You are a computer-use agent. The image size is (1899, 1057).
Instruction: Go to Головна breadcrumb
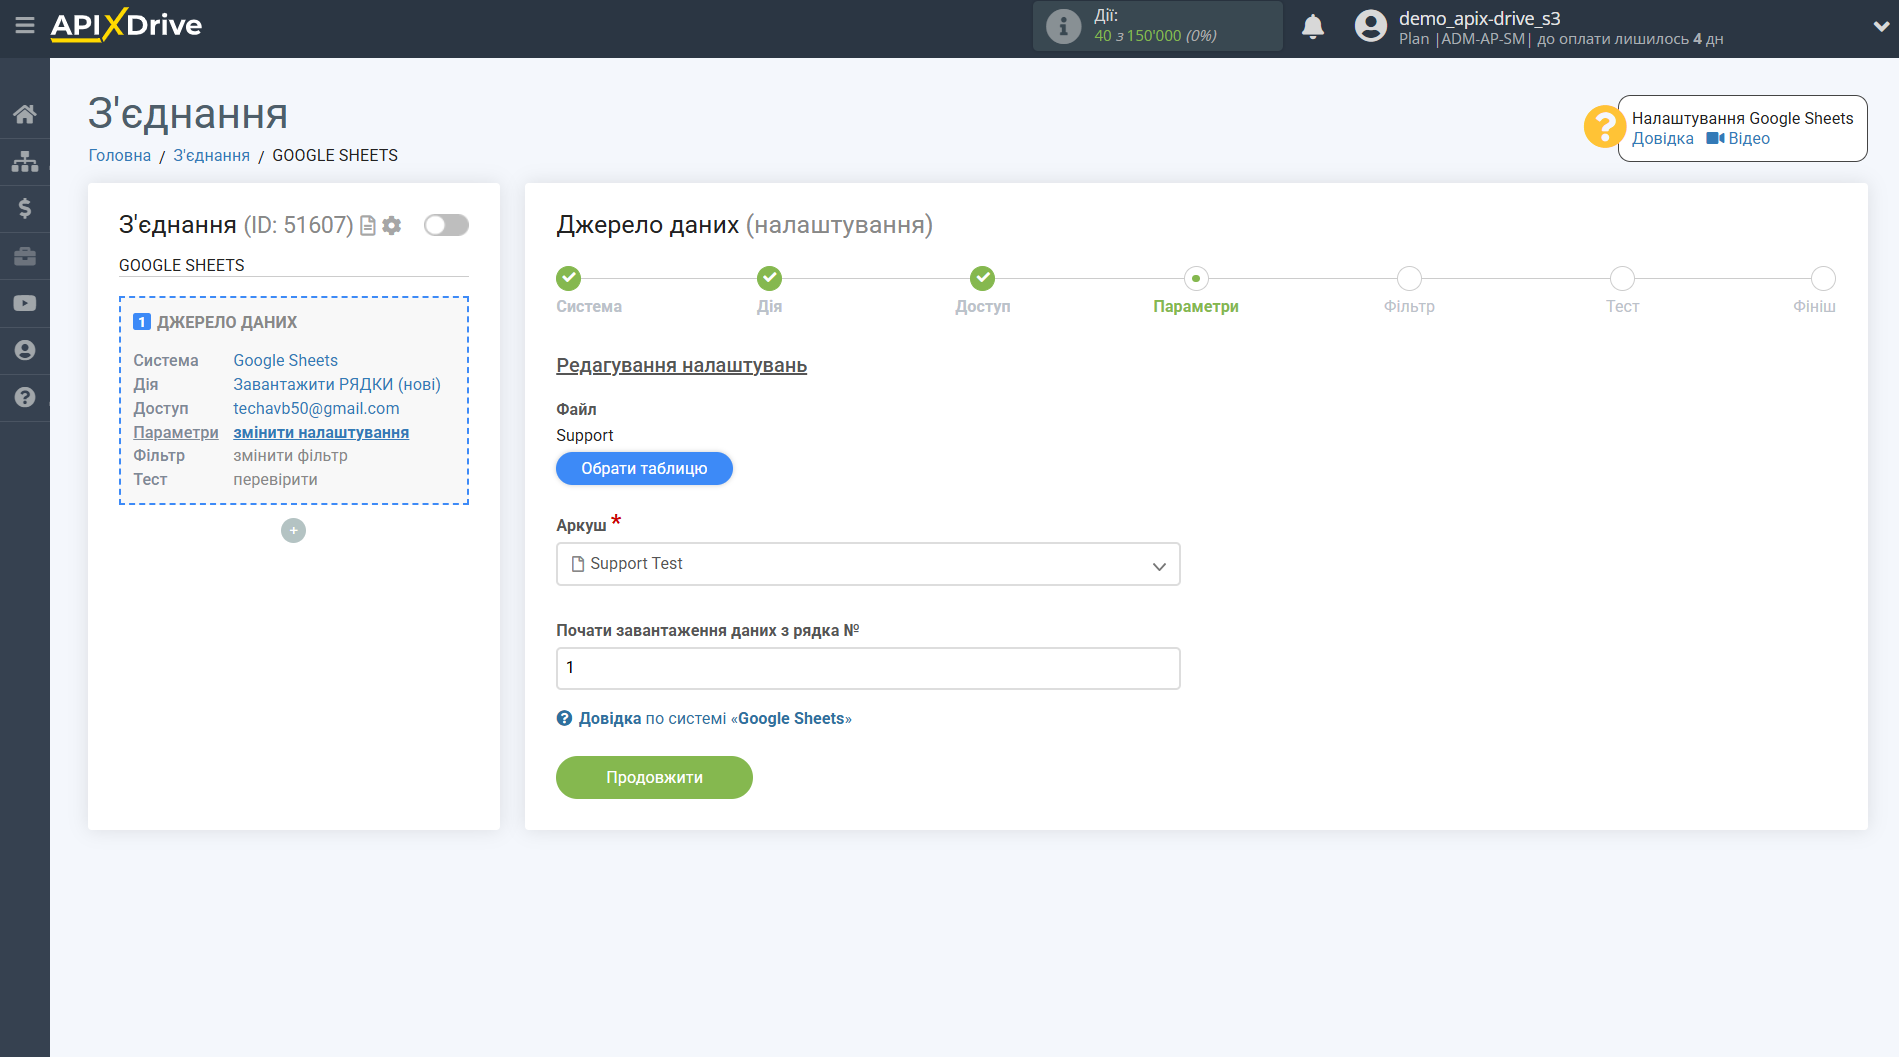120,155
